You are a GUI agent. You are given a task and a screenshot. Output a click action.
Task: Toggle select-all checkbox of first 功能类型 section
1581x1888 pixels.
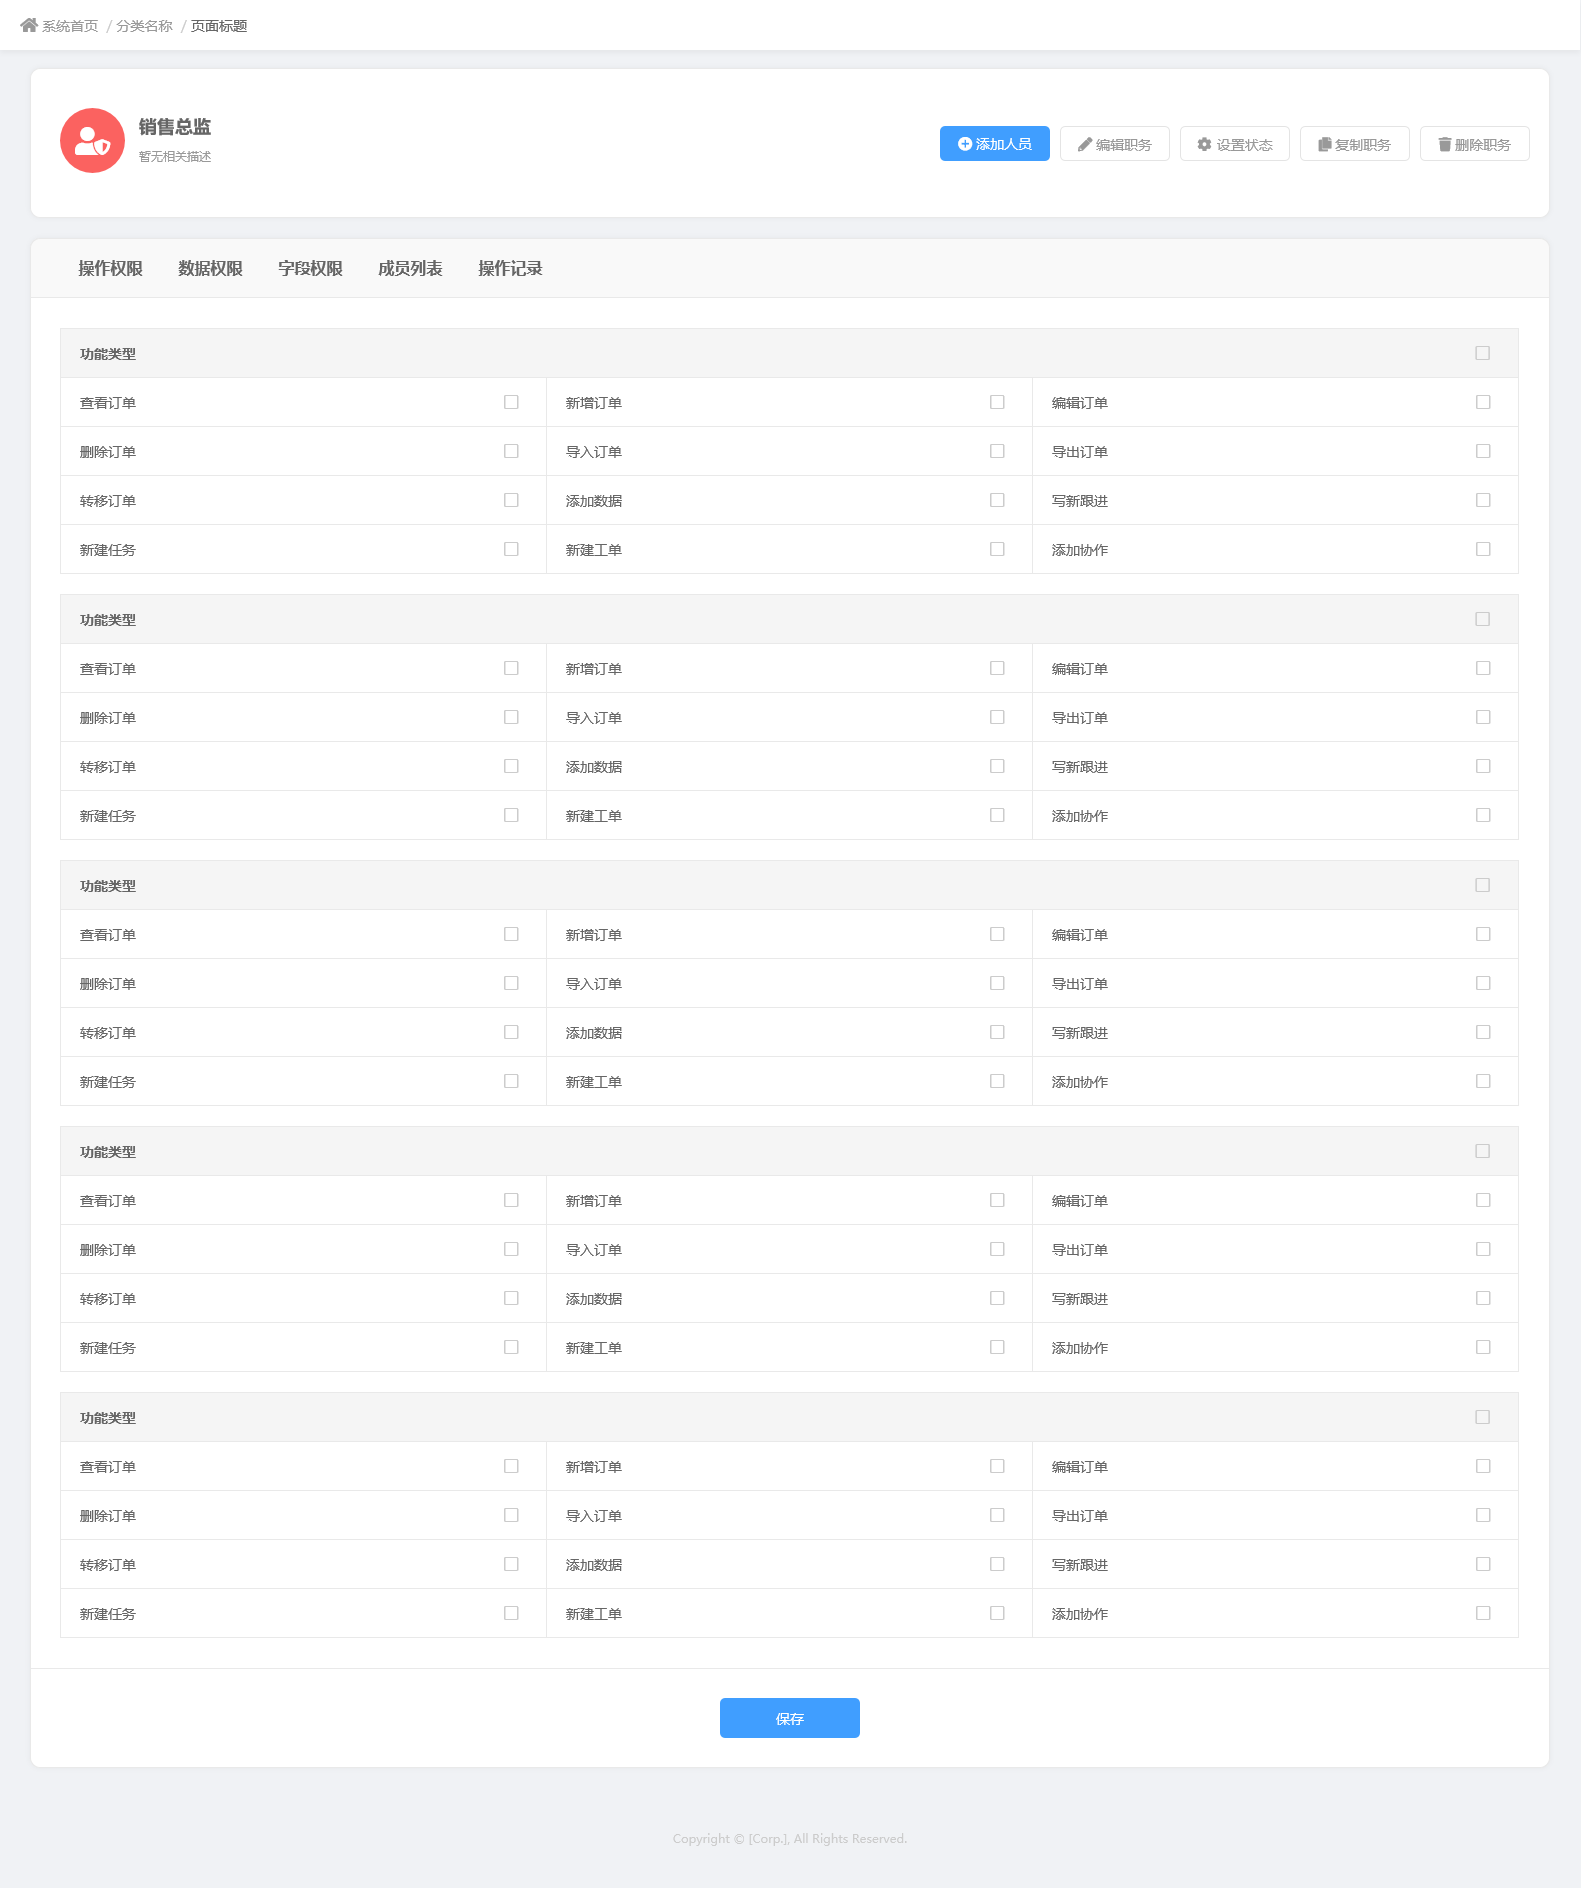coord(1483,353)
